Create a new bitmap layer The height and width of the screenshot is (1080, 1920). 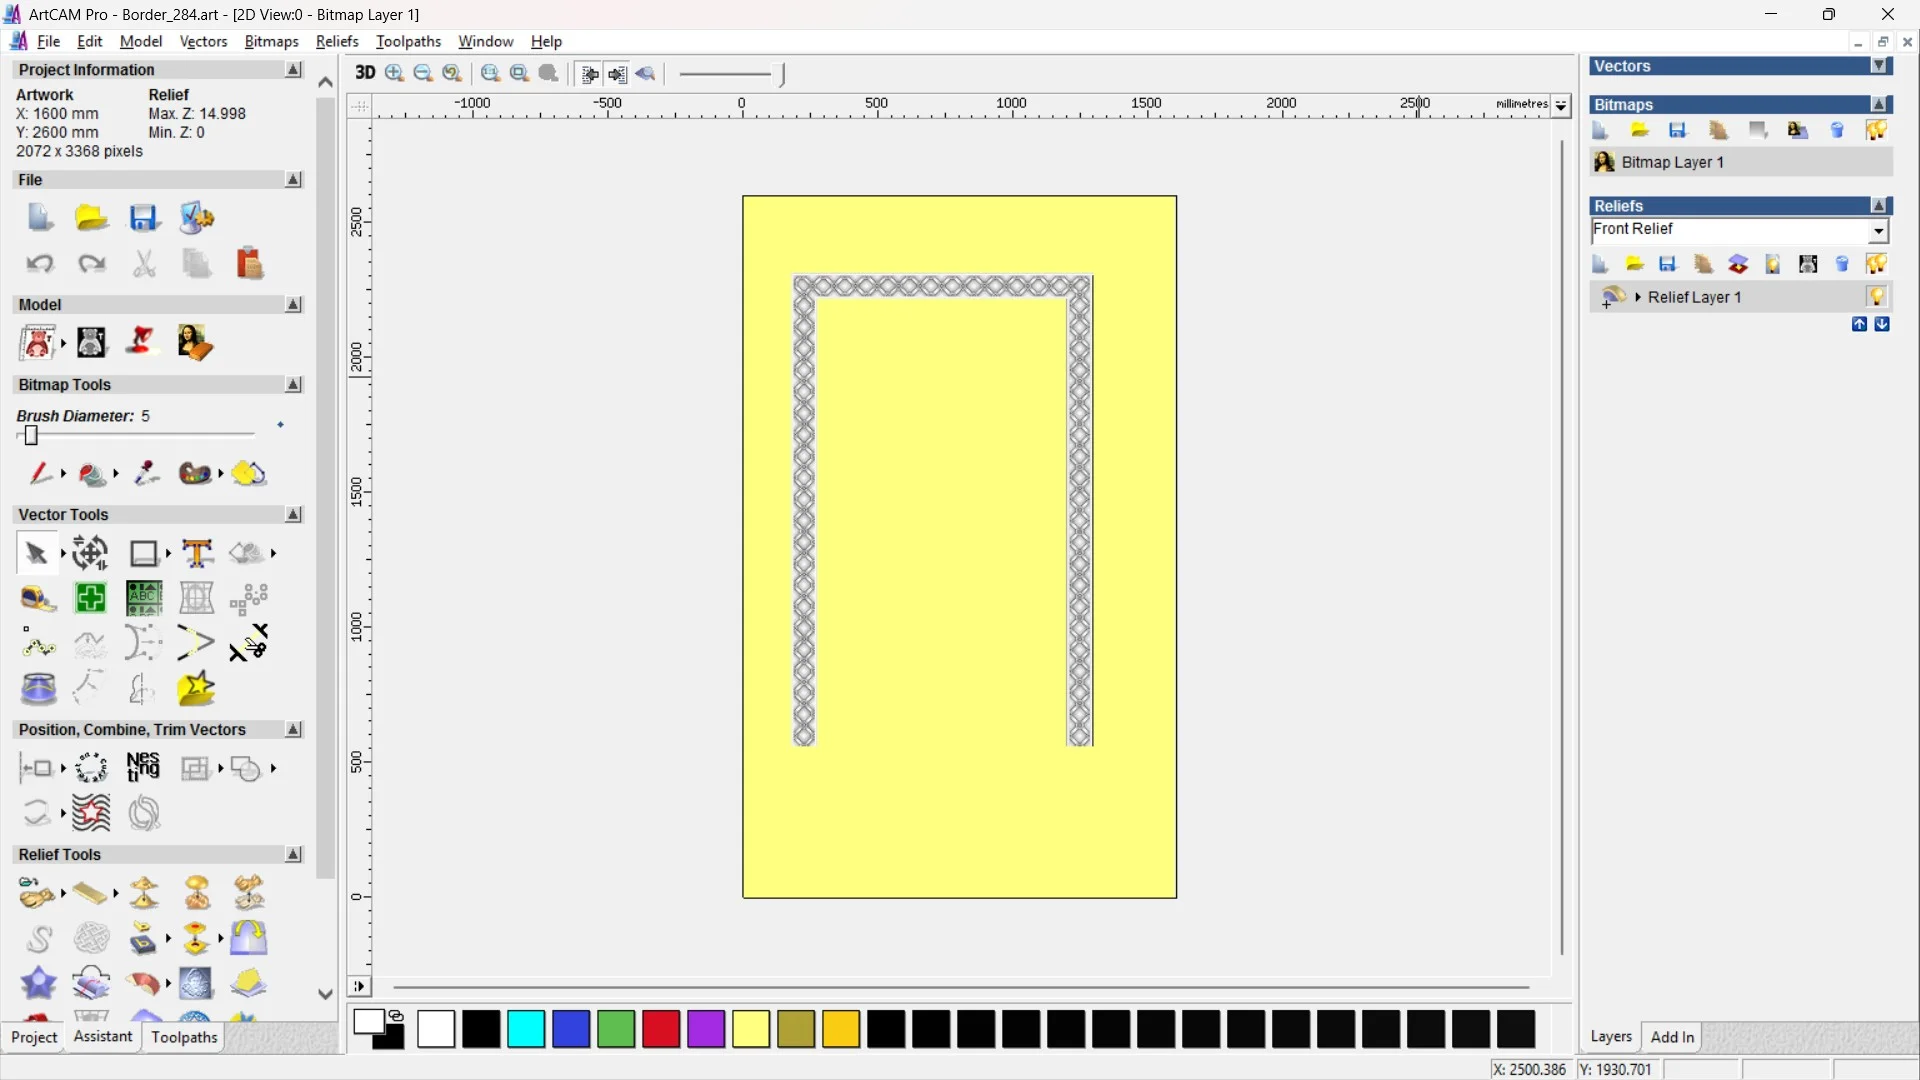pyautogui.click(x=1600, y=130)
